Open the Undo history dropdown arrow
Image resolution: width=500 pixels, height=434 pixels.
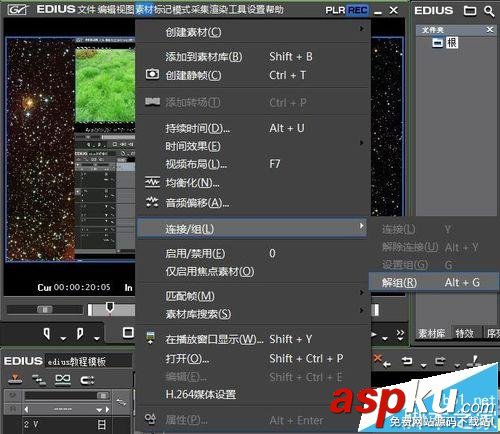pyautogui.click(x=423, y=365)
